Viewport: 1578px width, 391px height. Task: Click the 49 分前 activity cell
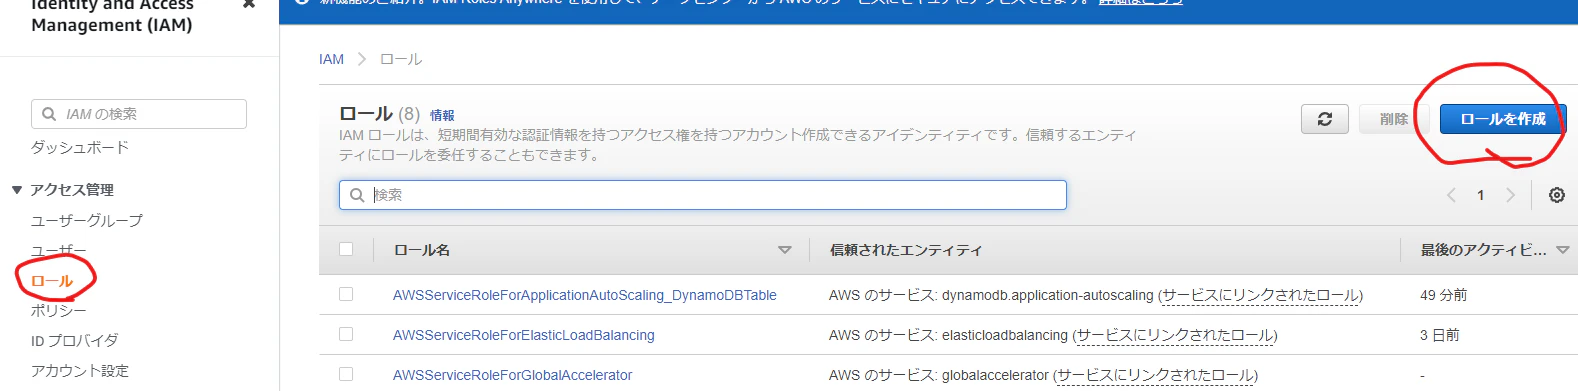coord(1444,295)
